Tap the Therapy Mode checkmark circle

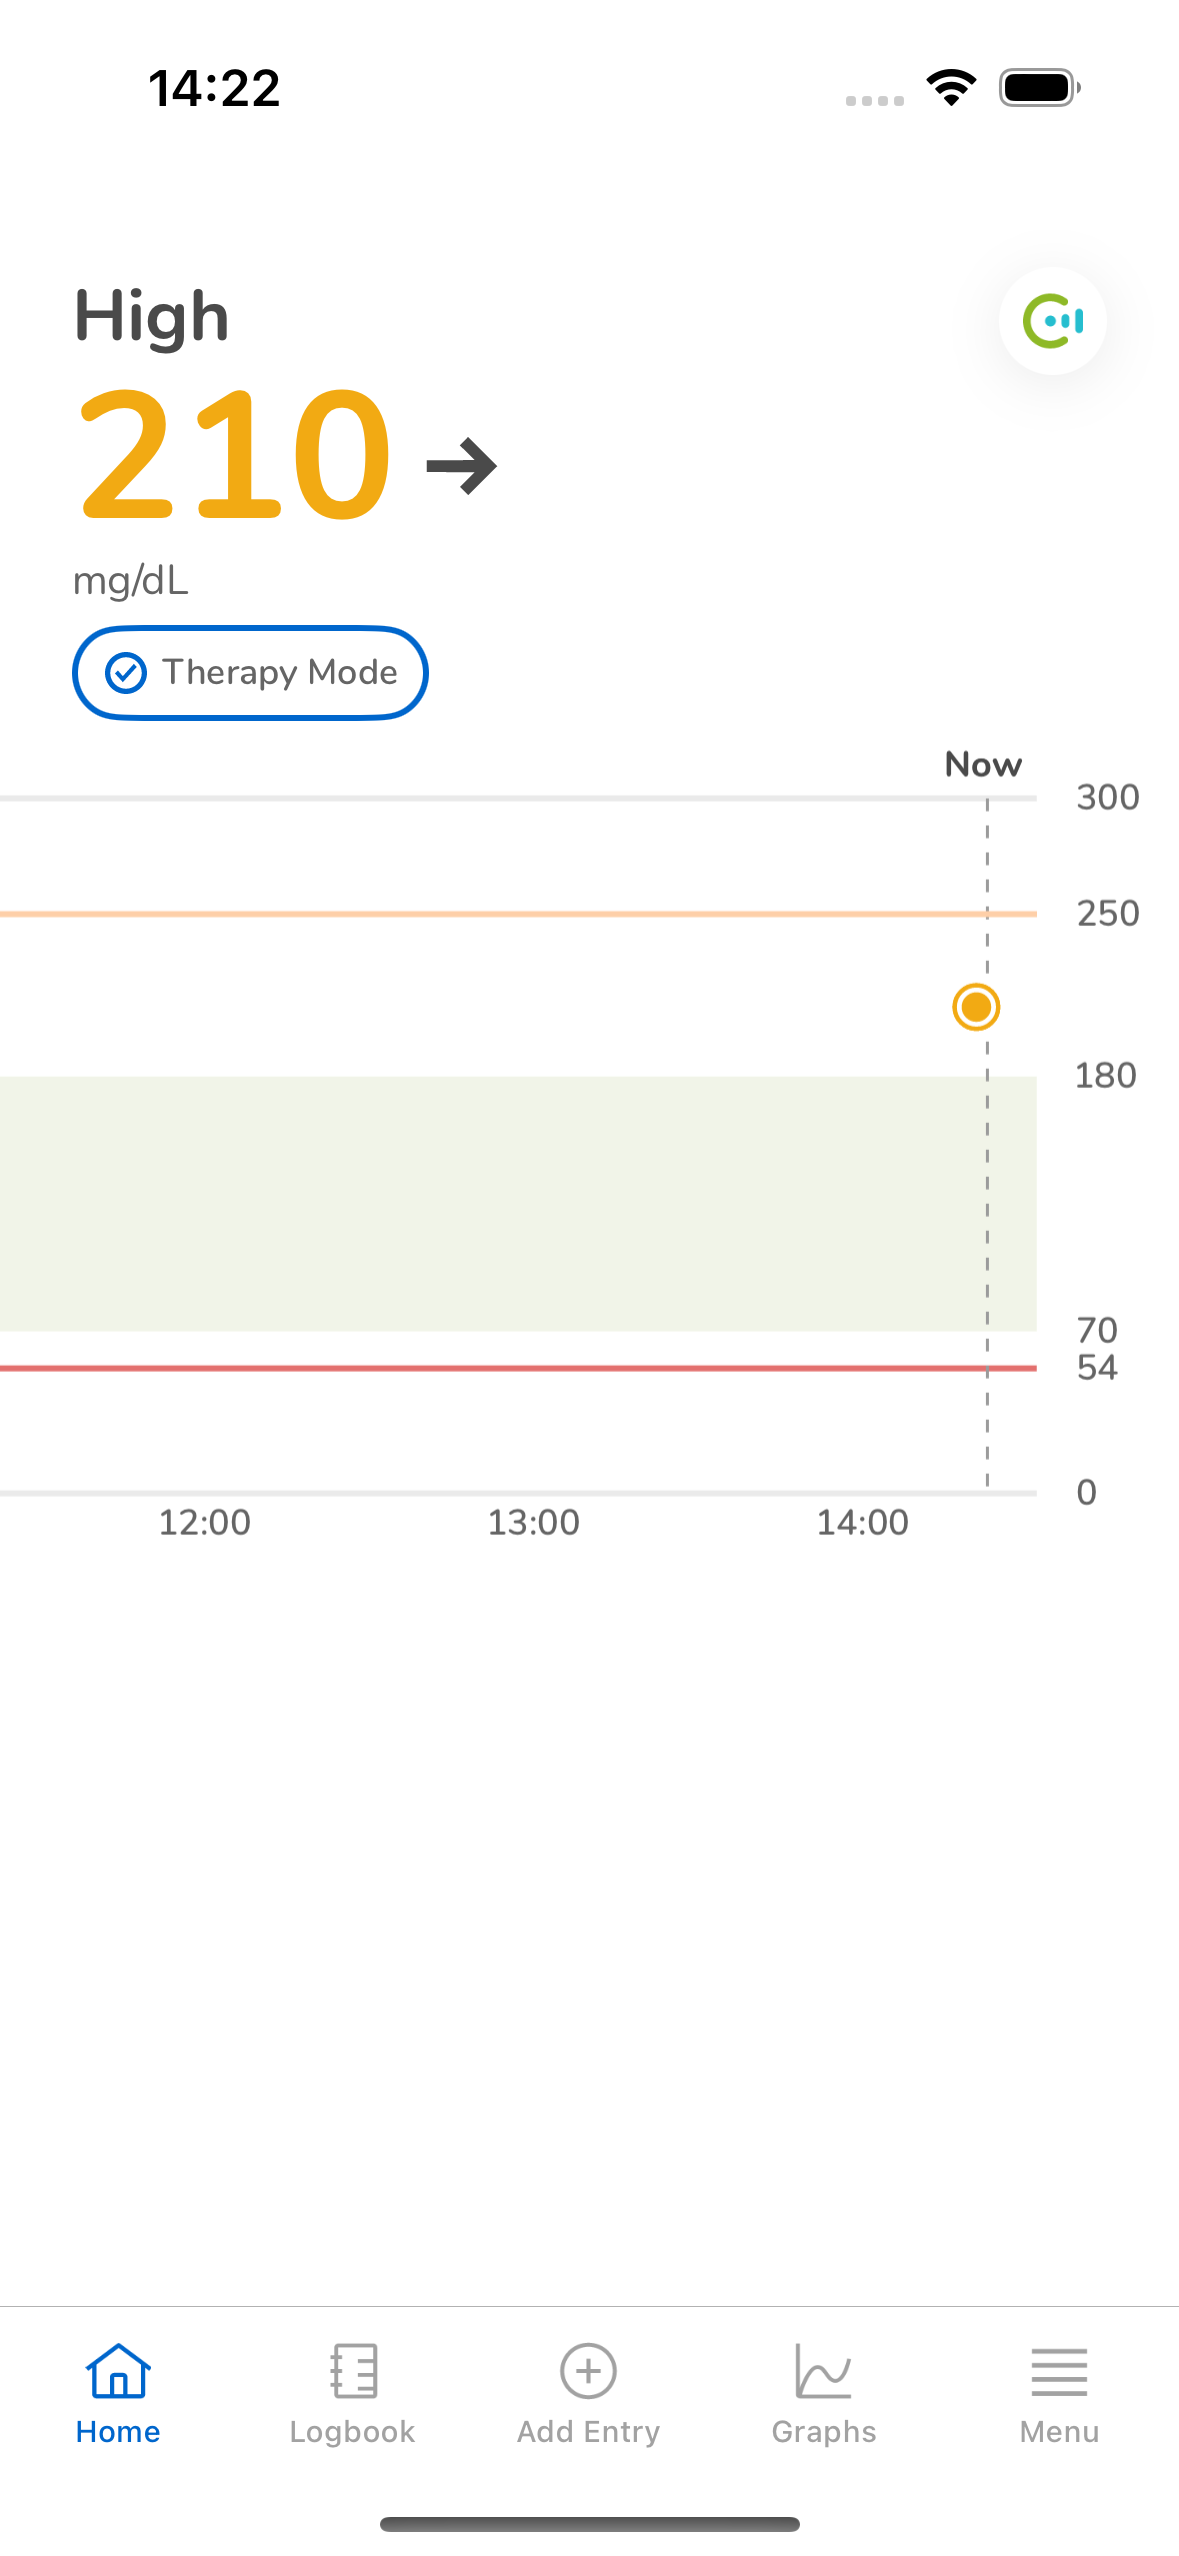(126, 673)
